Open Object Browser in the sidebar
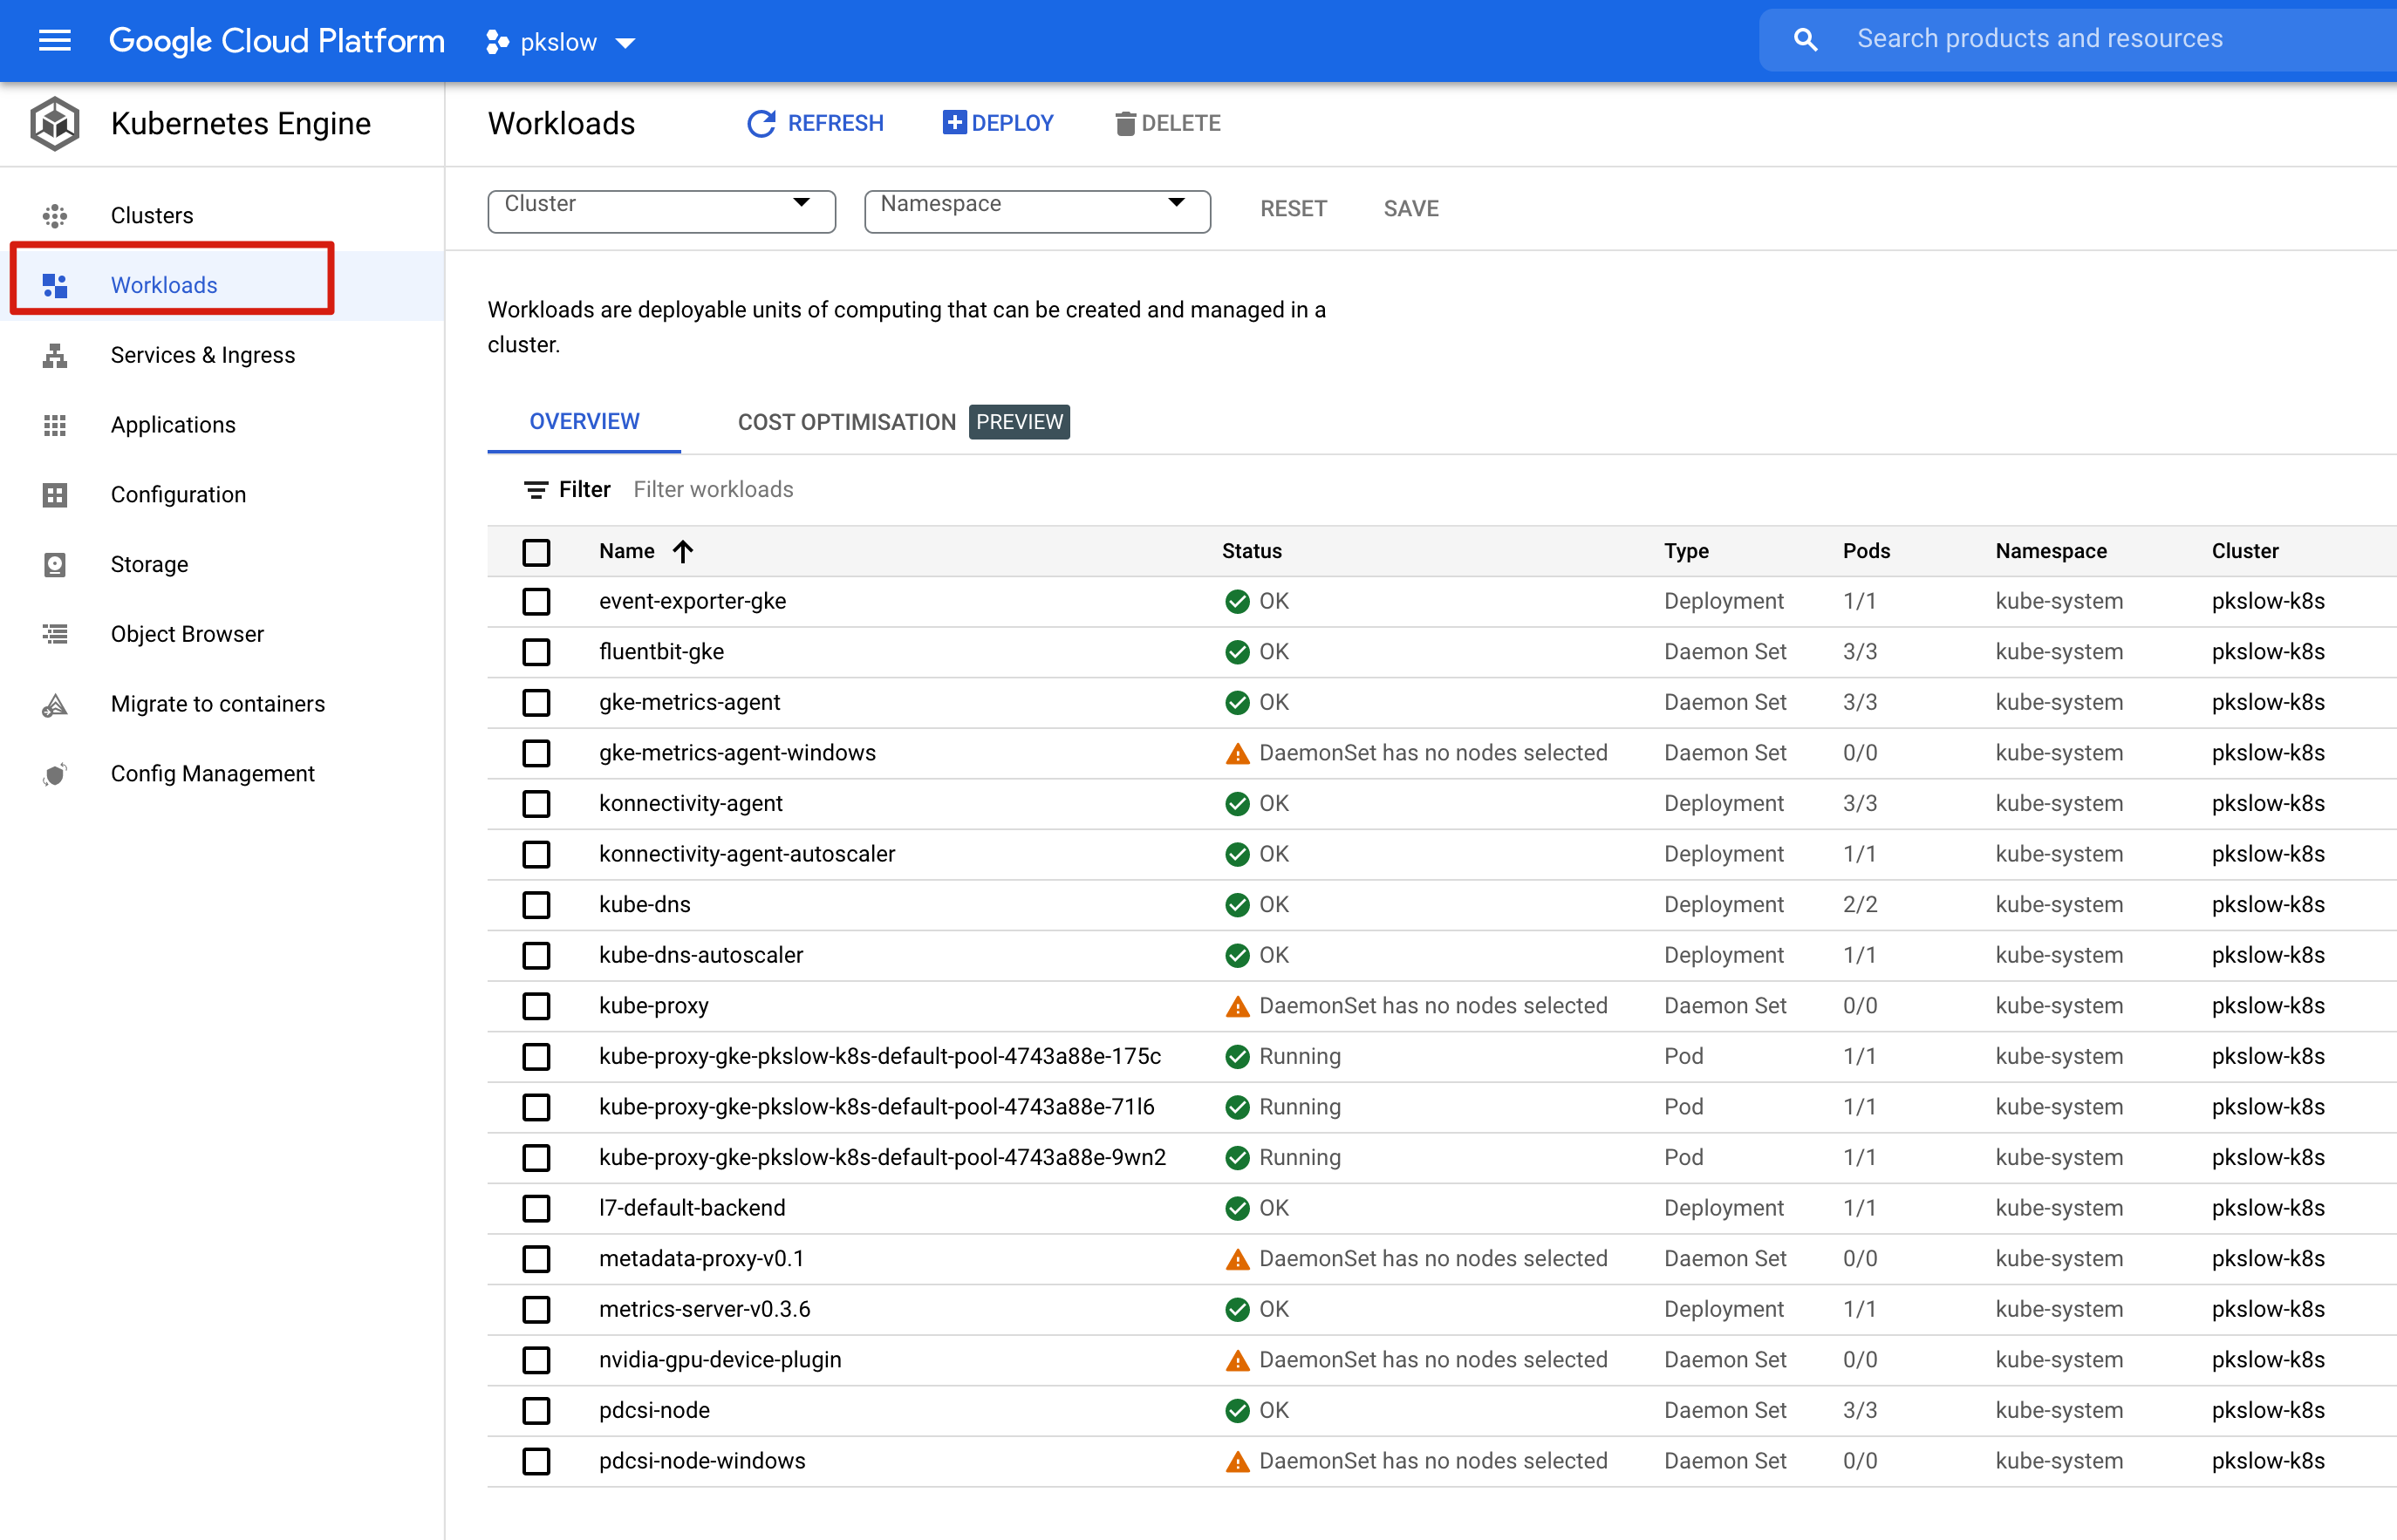 pyautogui.click(x=187, y=634)
